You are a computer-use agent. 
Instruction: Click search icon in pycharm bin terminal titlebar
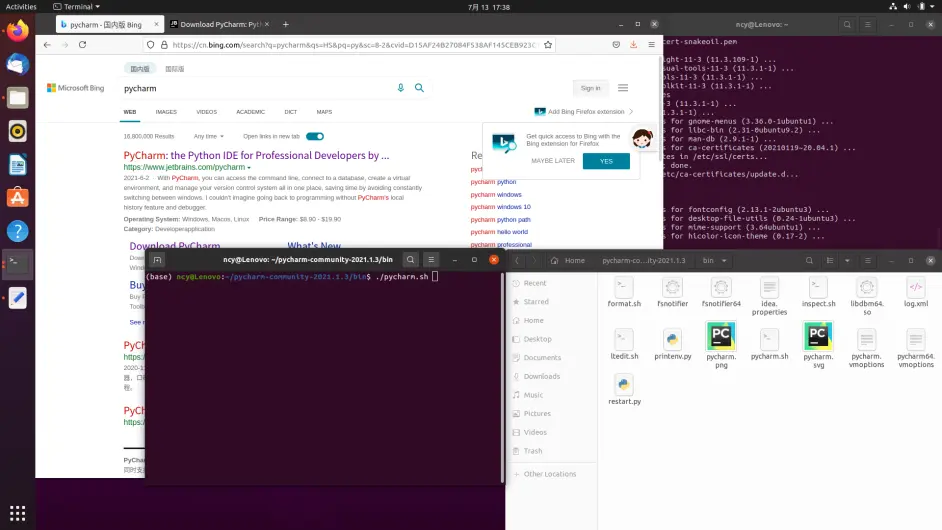coord(410,260)
